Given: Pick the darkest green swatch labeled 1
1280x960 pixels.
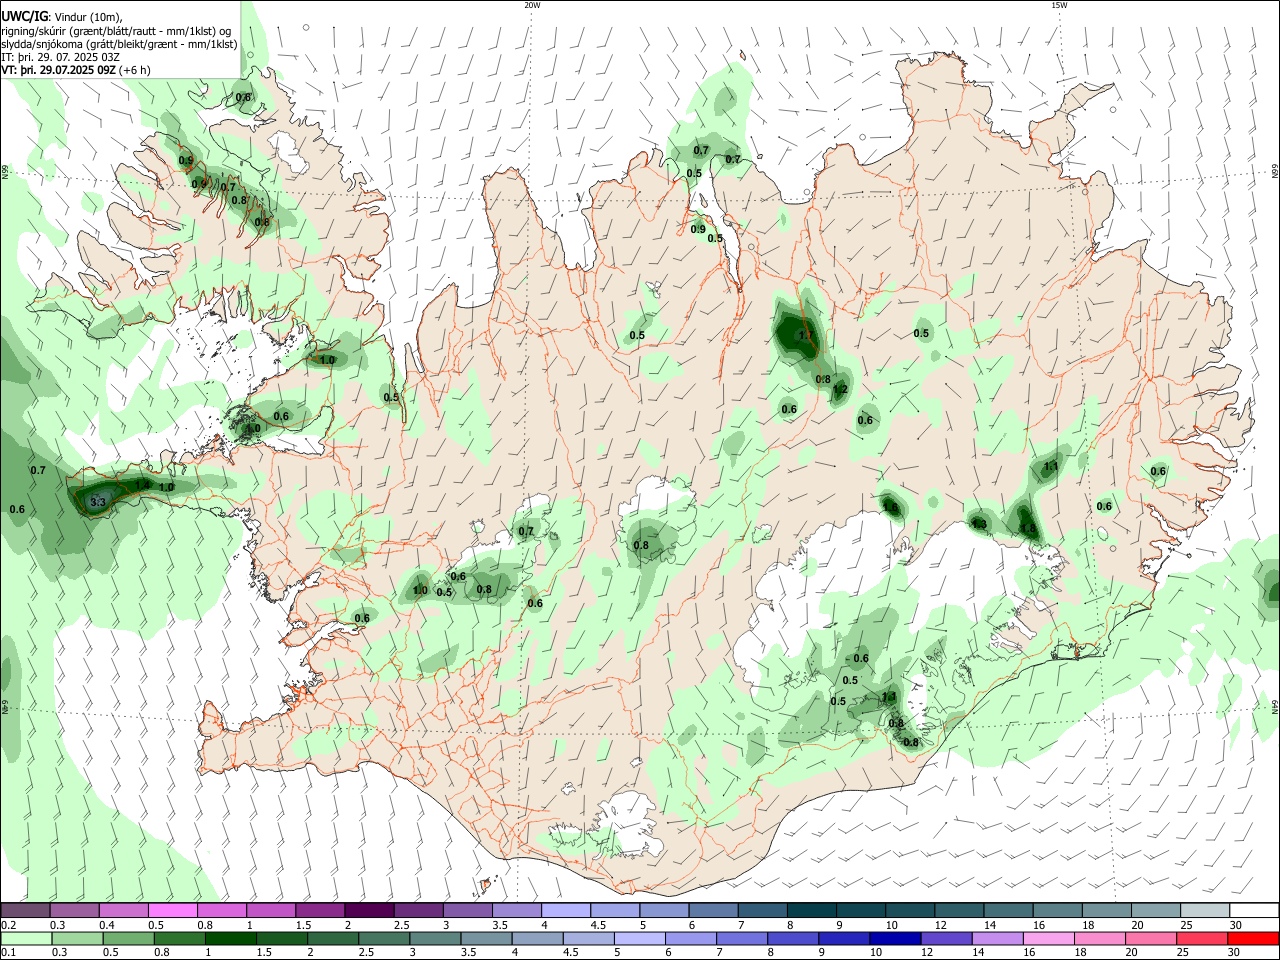Looking at the screenshot, I should (231, 938).
